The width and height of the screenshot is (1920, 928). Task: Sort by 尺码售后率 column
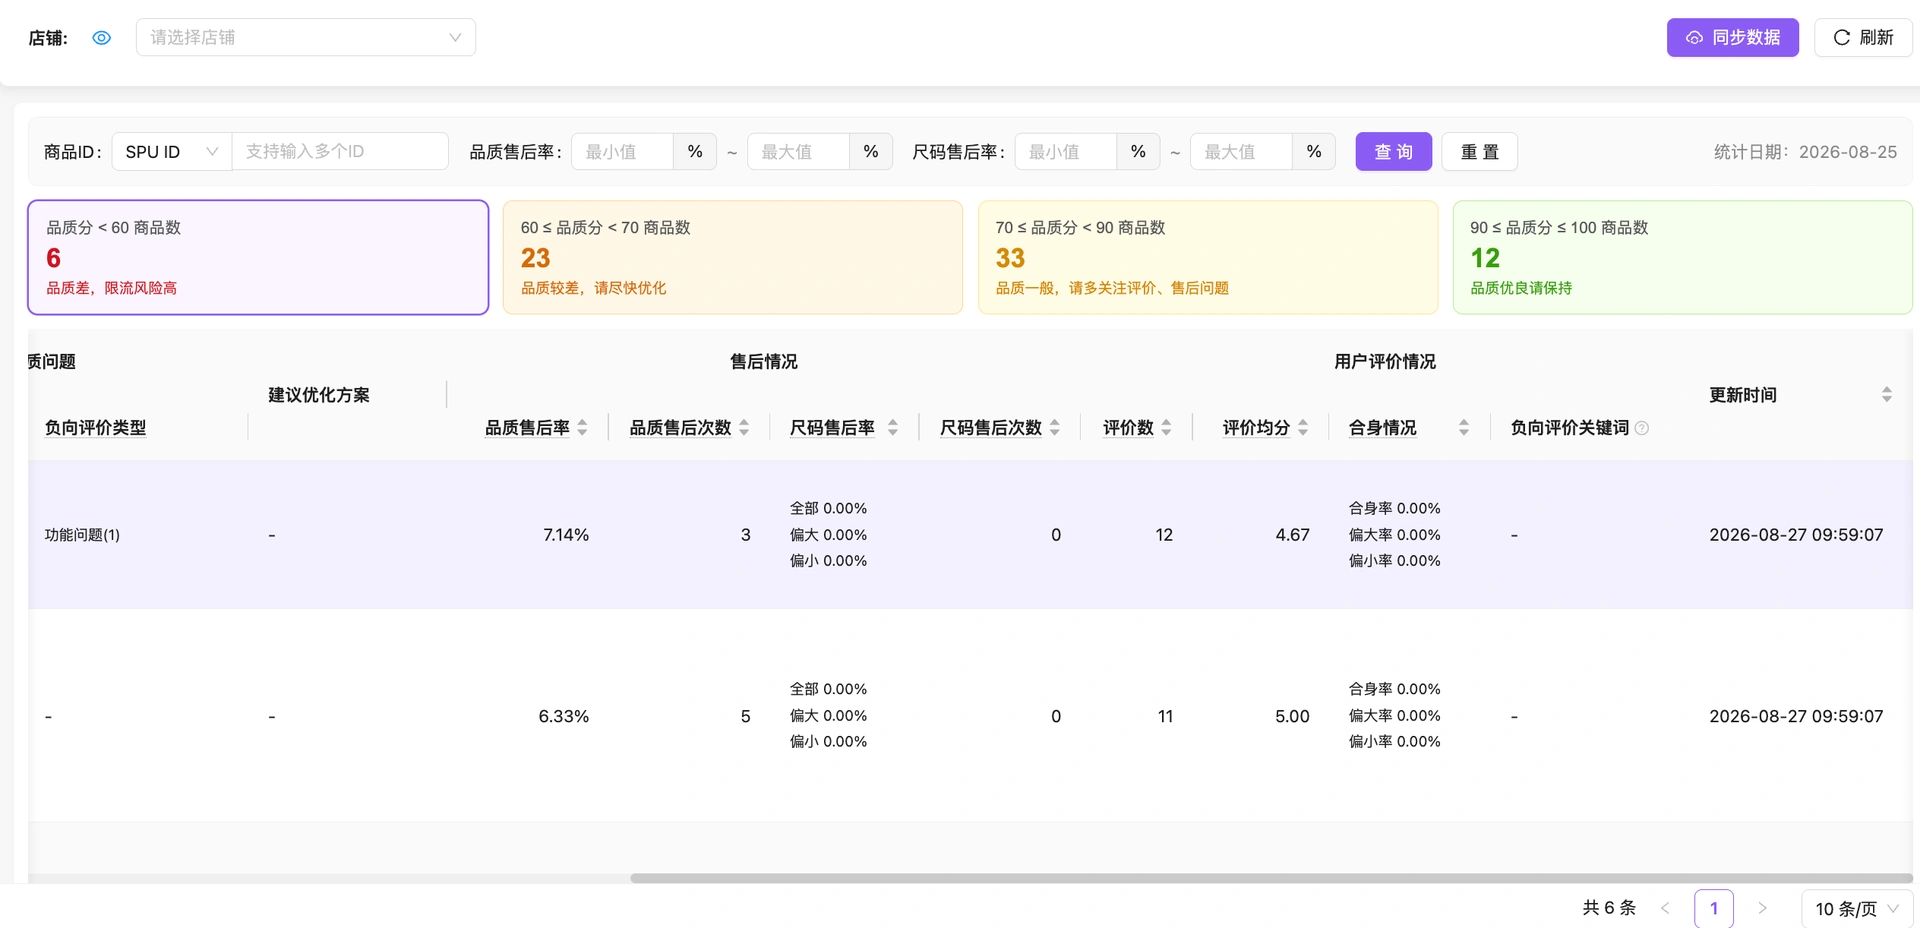click(893, 428)
